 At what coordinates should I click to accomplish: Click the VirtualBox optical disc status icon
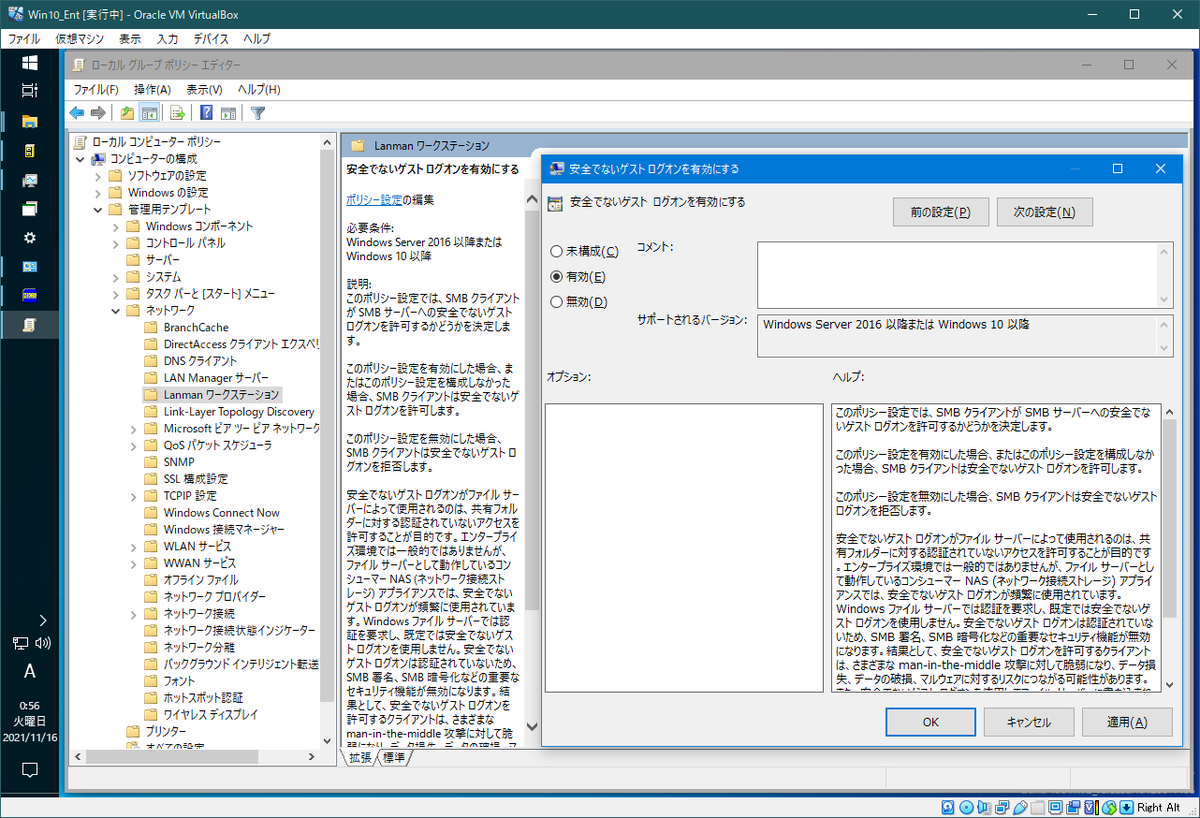pyautogui.click(x=966, y=807)
